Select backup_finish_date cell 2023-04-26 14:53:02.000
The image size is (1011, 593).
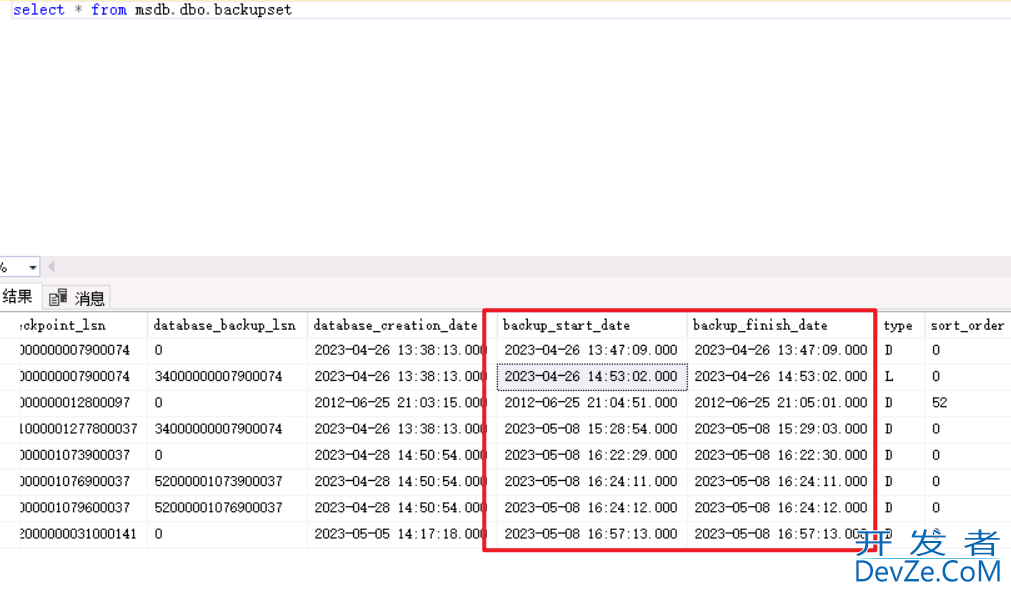tap(780, 376)
